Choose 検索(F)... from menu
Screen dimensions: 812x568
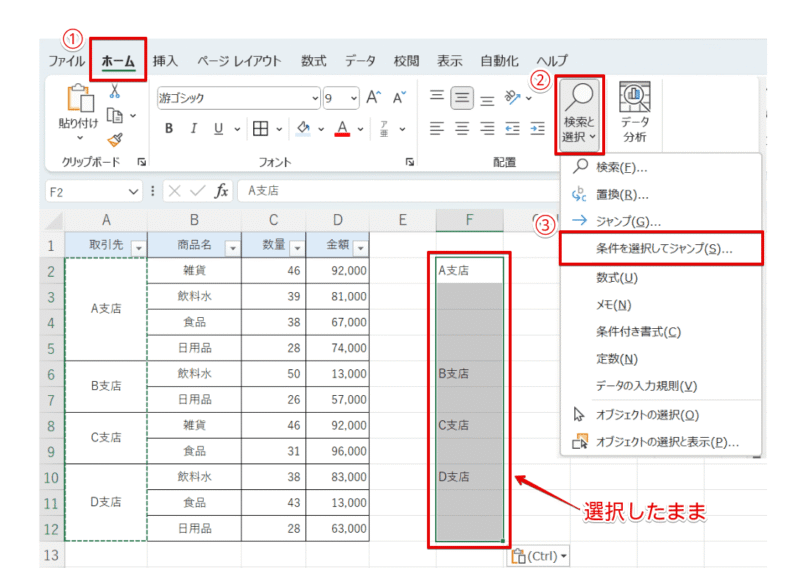pos(661,167)
